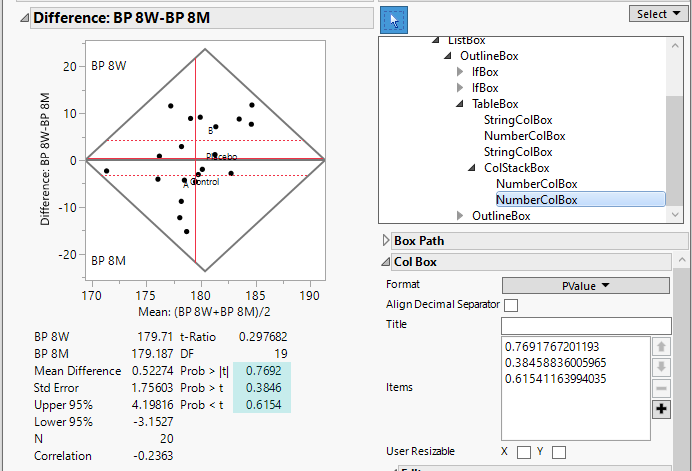The image size is (692, 471).
Task: Collapse the Col Box section
Action: coord(388,262)
